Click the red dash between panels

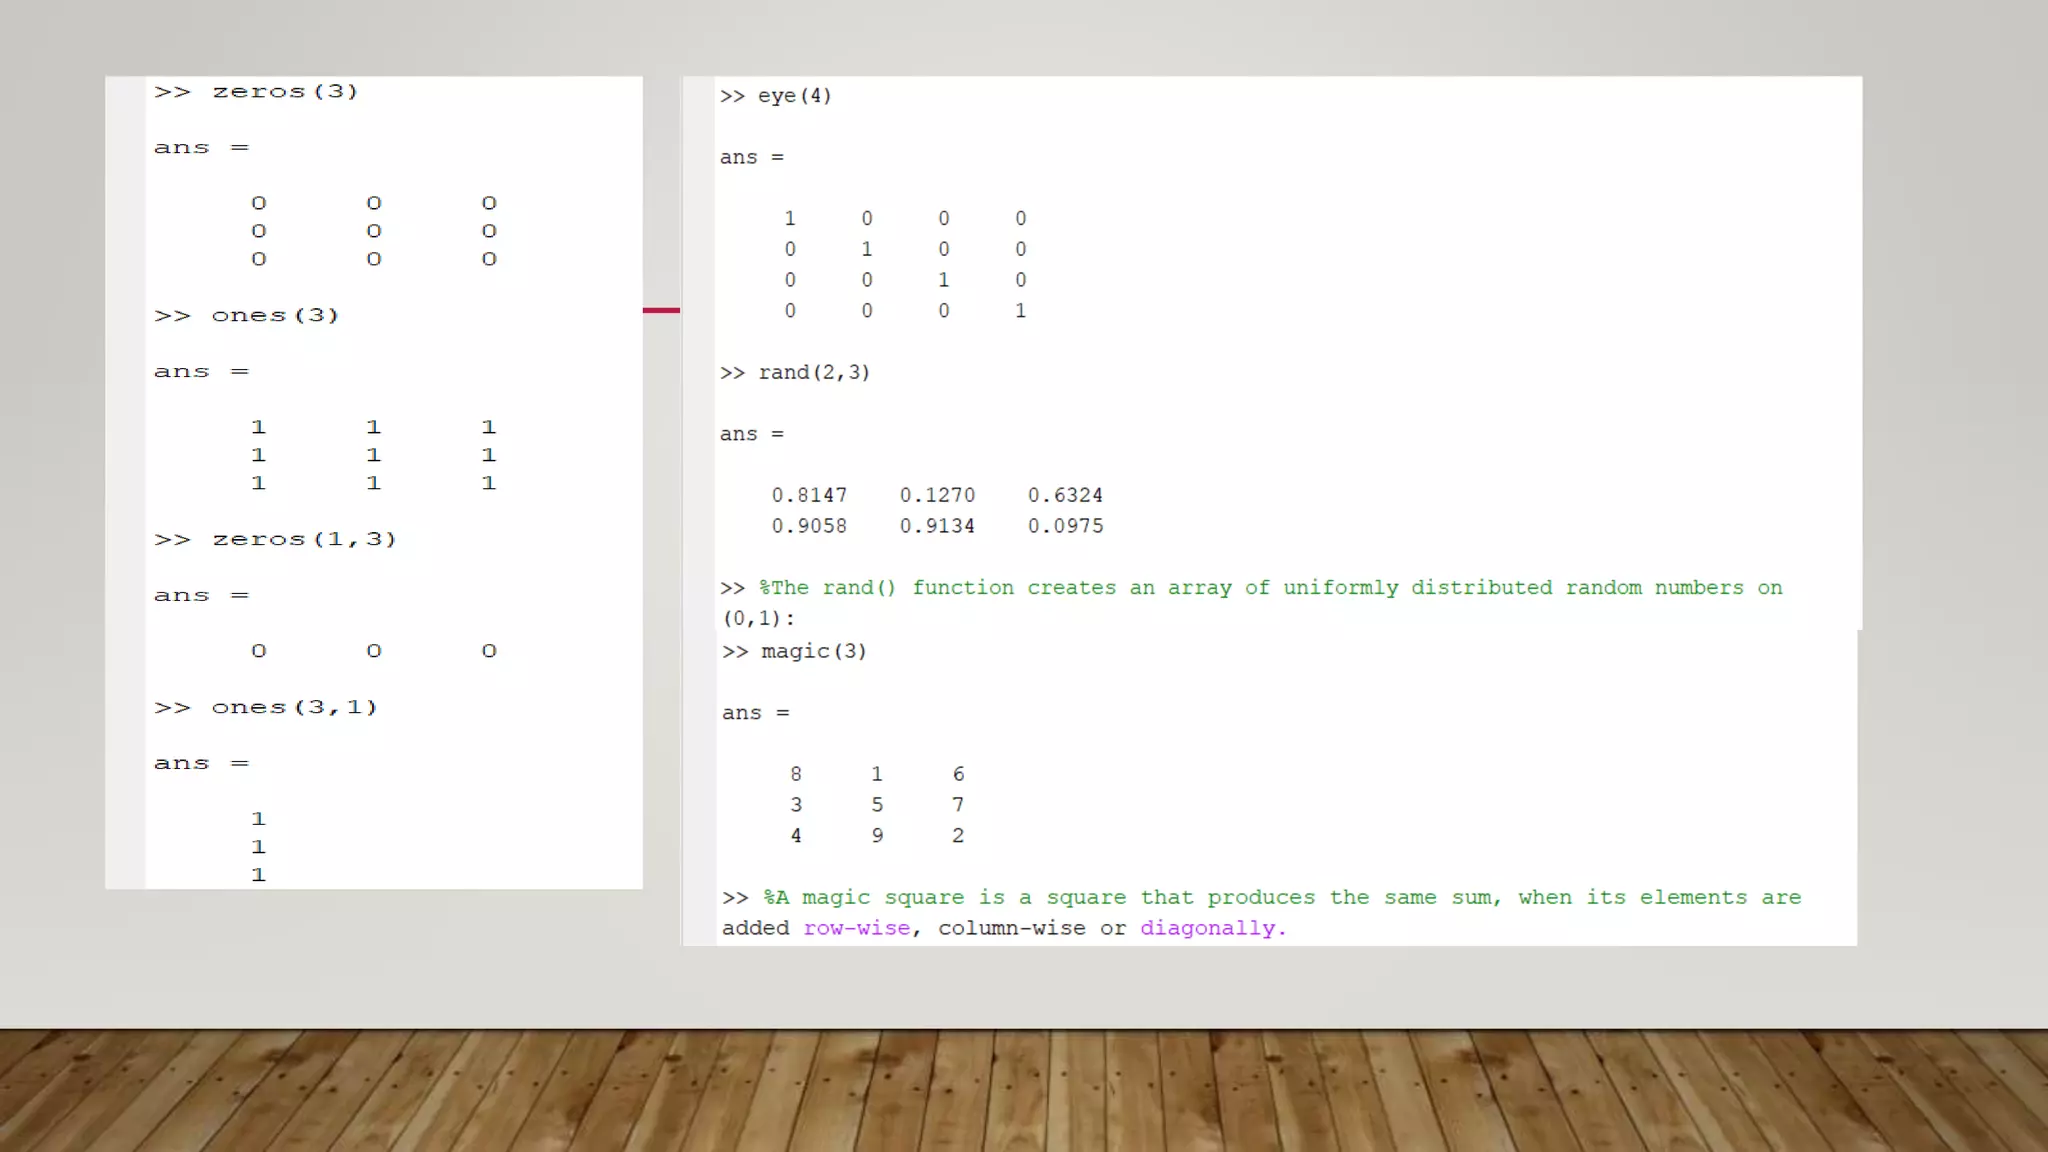(661, 311)
